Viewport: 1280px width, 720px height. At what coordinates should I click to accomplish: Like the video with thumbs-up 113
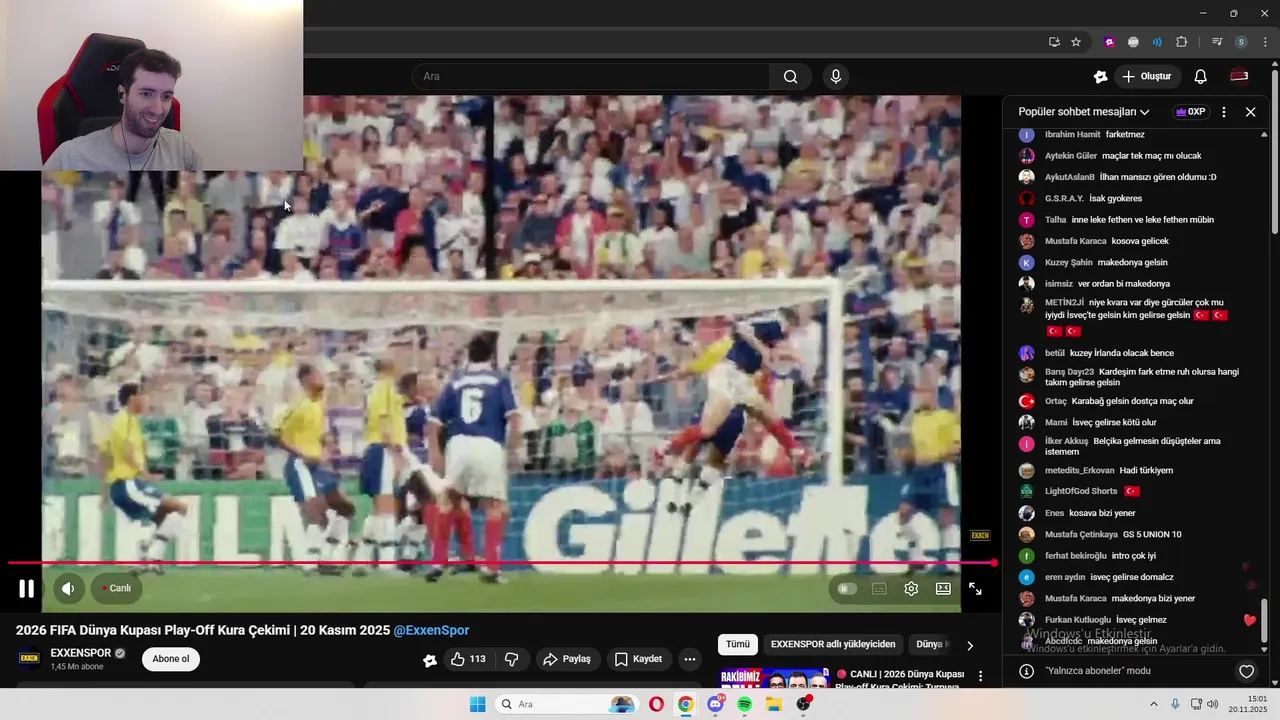tap(468, 659)
